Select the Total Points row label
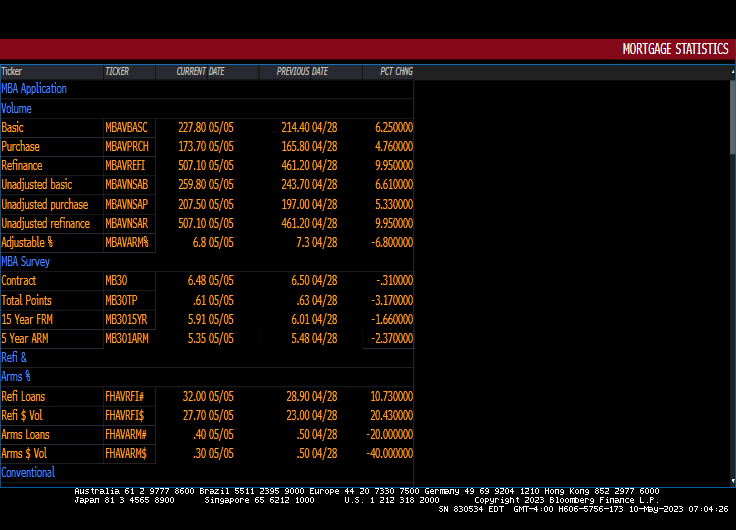Viewport: 736px width, 530px height. pyautogui.click(x=27, y=300)
